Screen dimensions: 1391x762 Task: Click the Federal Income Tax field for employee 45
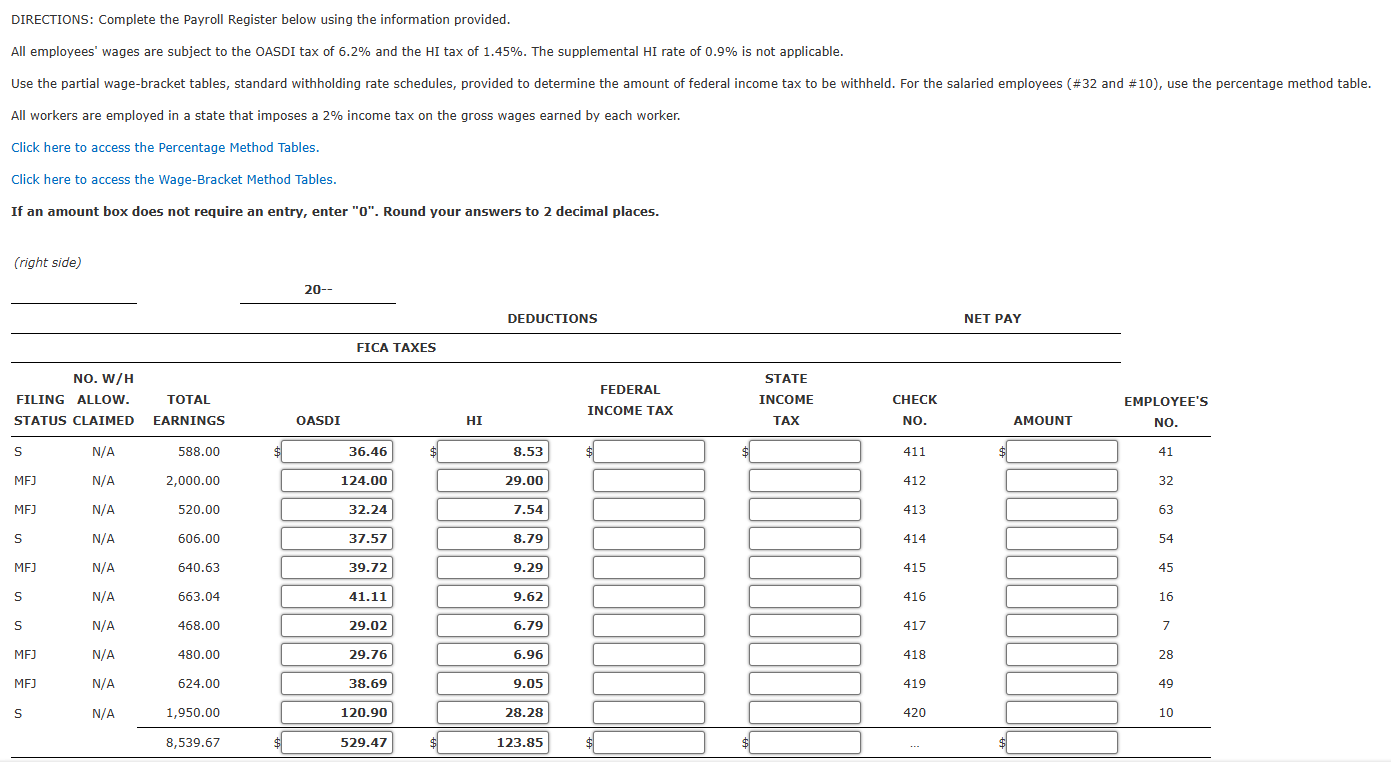[648, 567]
